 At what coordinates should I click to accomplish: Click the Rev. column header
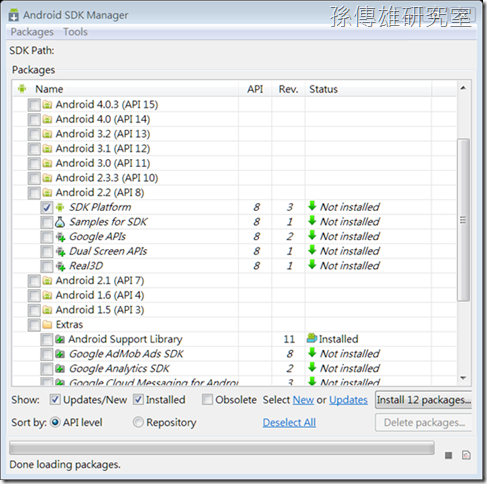click(x=288, y=89)
